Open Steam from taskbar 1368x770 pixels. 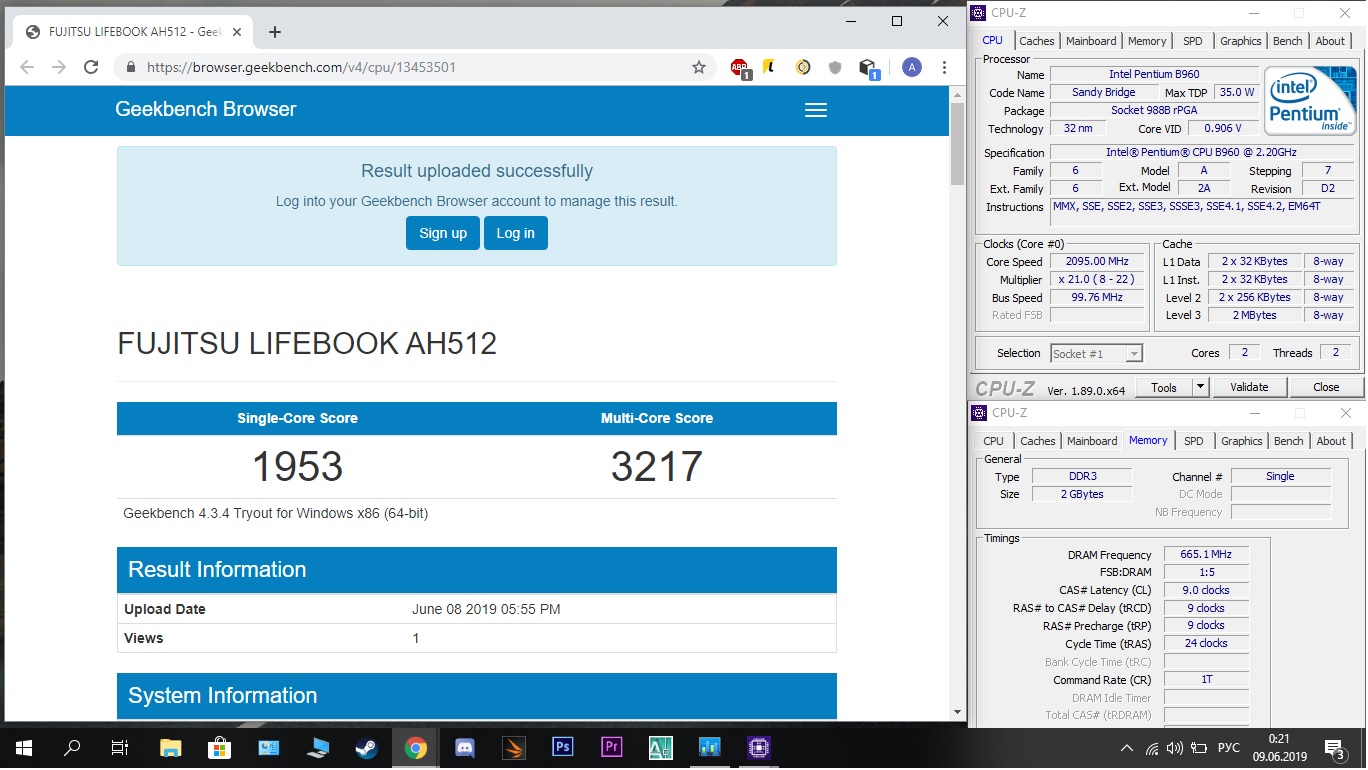[367, 747]
